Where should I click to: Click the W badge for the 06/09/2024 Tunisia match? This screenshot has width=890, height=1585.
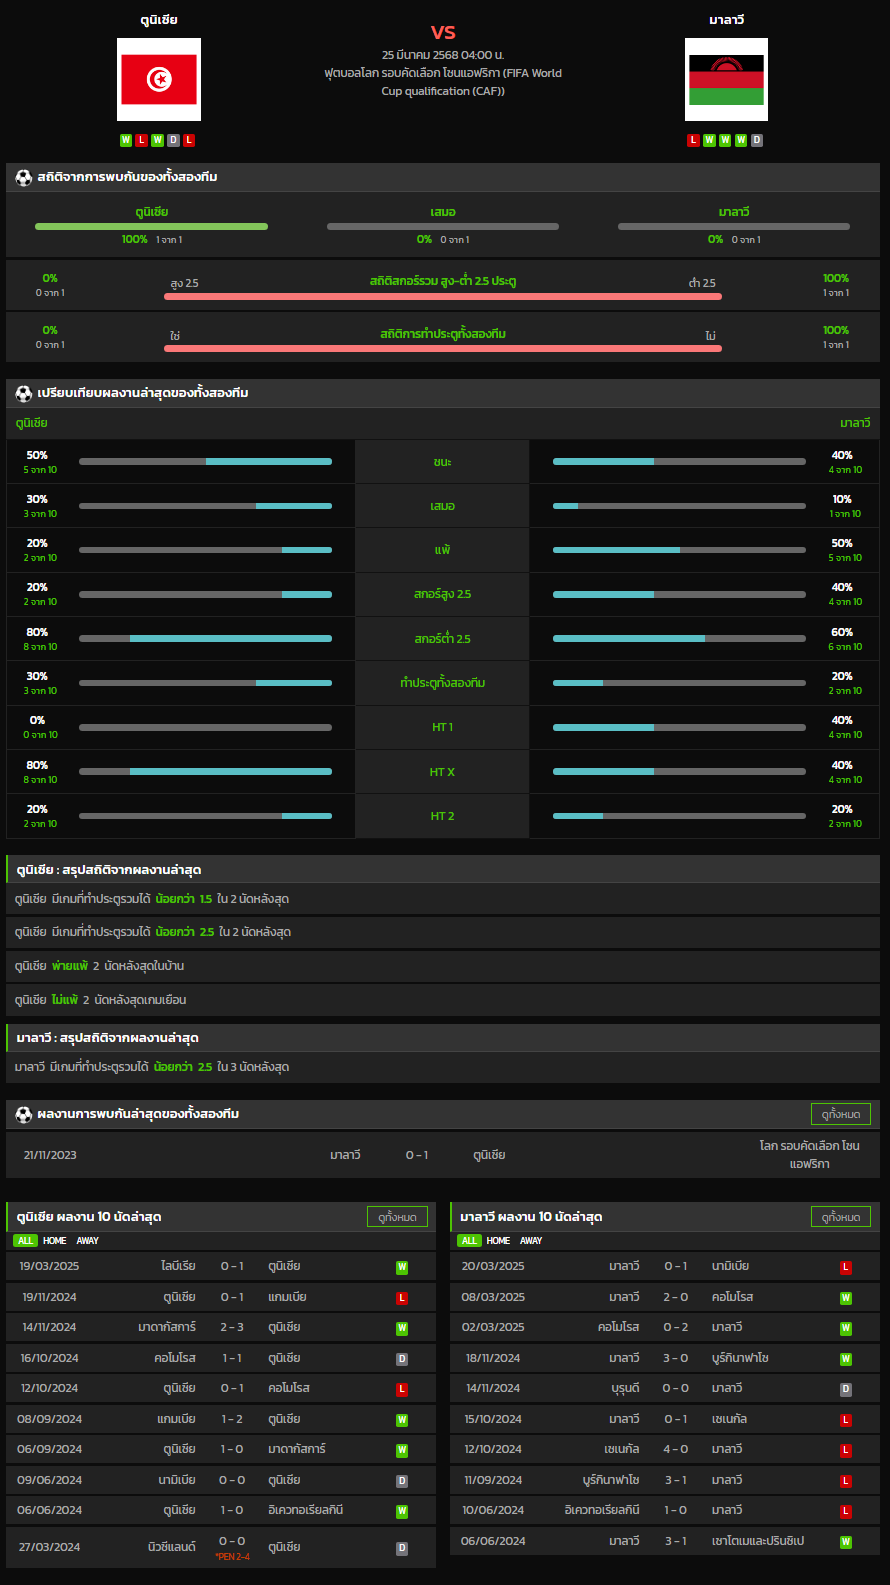pos(402,1450)
